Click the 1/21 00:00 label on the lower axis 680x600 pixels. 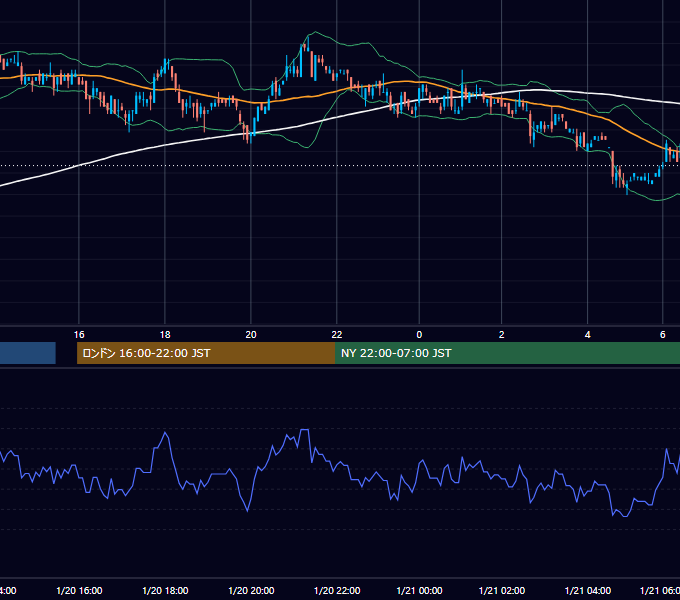[419, 590]
